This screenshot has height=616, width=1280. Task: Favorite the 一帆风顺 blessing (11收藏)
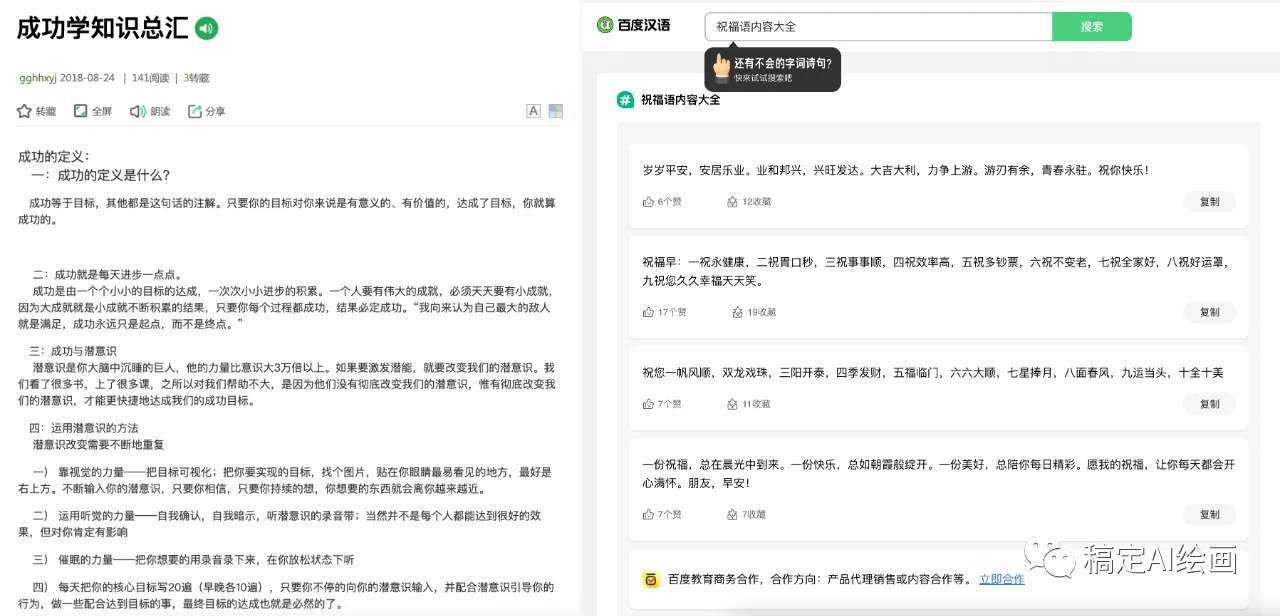(733, 404)
